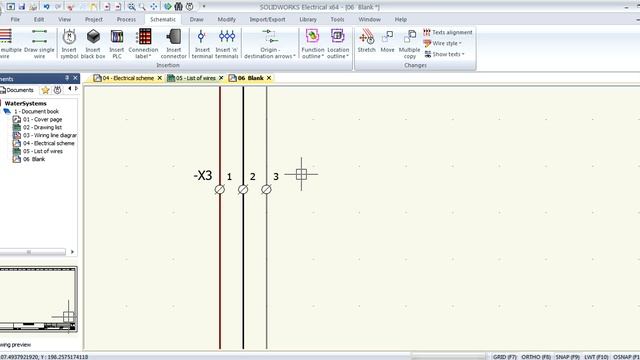Viewport: 640px width, 360px height.
Task: Click the binoculars search icon
Action: pyautogui.click(x=178, y=7)
